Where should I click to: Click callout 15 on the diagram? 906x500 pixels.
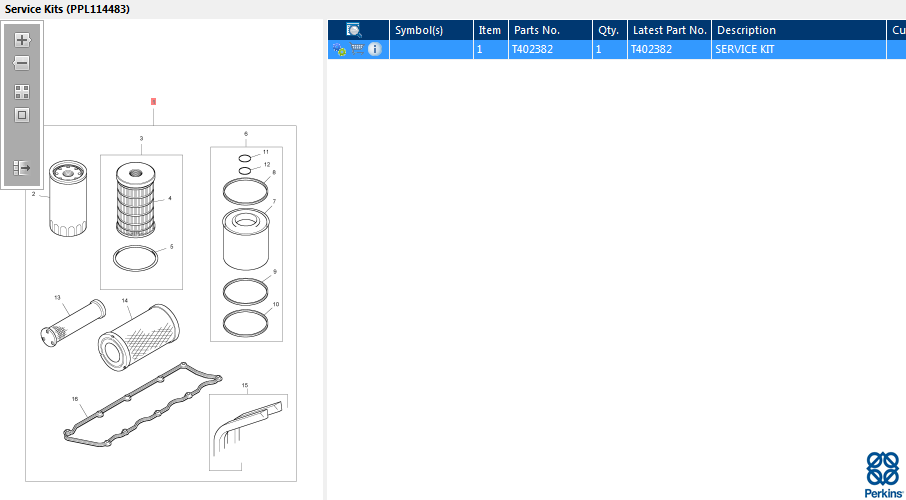coord(245,385)
